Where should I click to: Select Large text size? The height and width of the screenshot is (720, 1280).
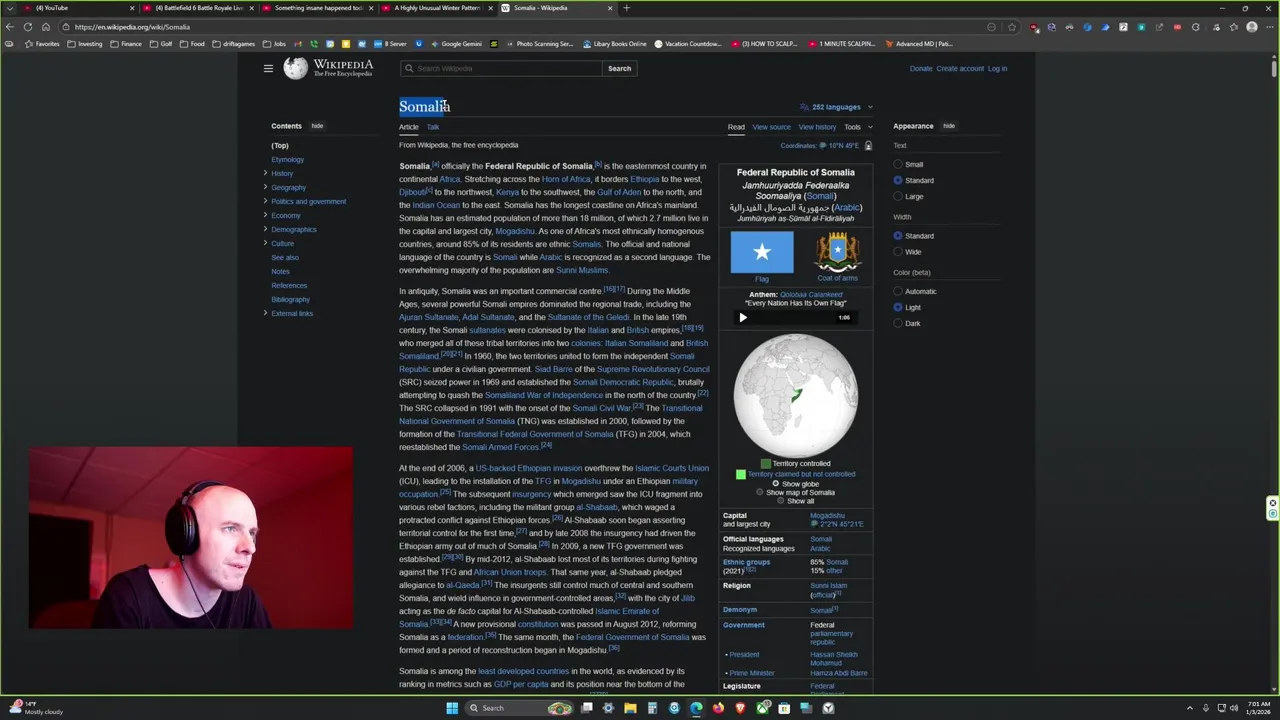pos(898,196)
